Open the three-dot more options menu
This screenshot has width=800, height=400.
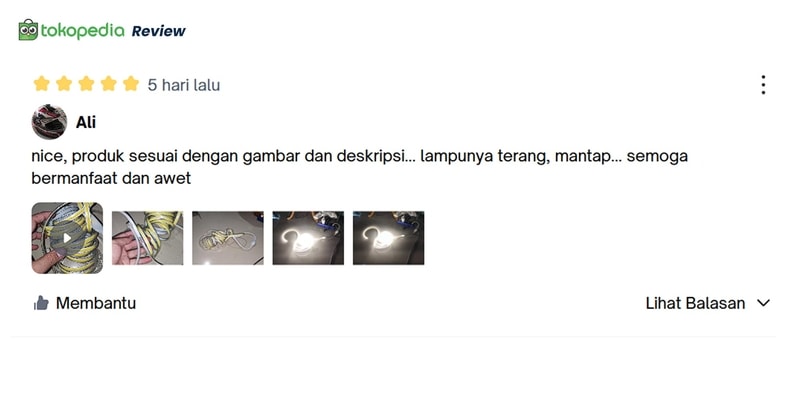point(763,85)
